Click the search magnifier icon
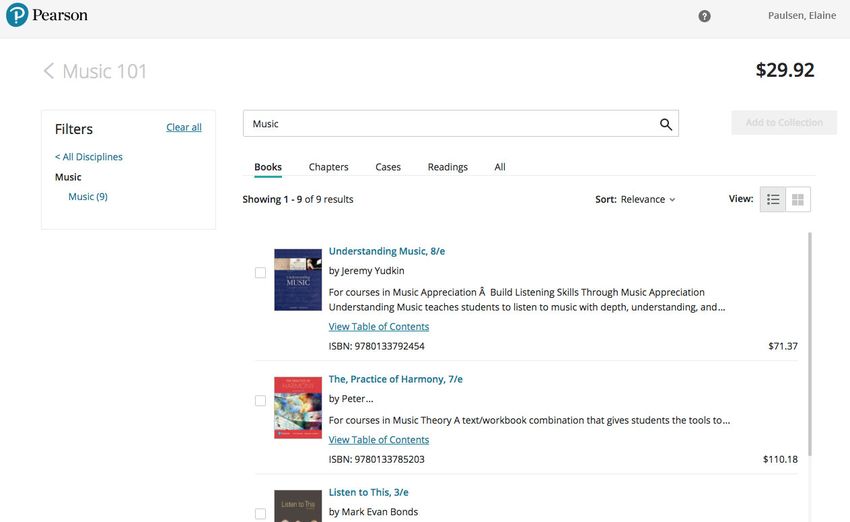 coord(666,124)
